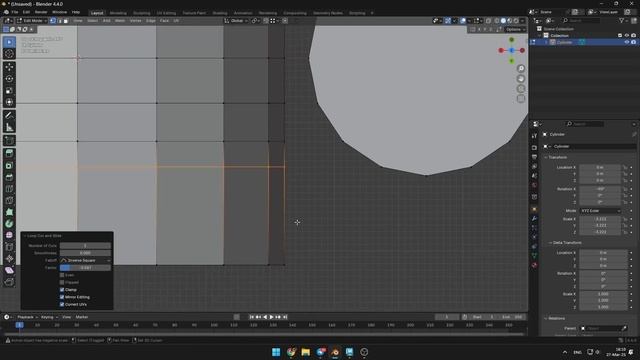The width and height of the screenshot is (640, 360).
Task: Click the viewport pan hand gizmo
Action: 521,78
